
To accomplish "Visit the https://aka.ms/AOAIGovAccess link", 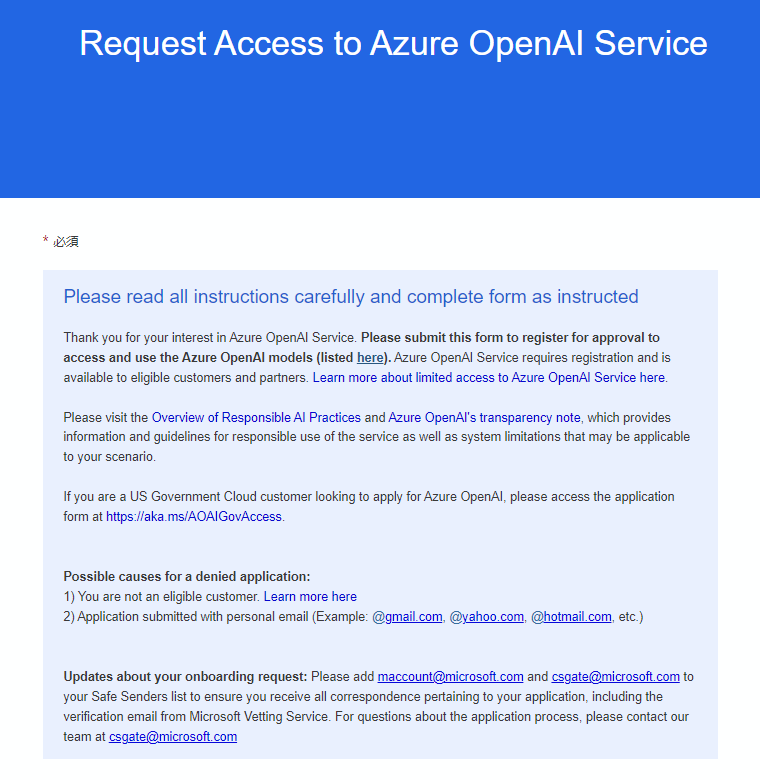I will point(194,516).
